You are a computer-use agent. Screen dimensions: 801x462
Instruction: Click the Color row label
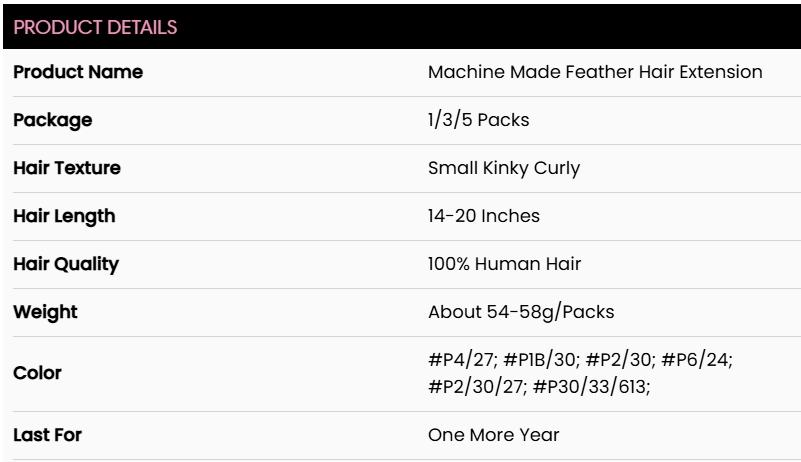click(39, 372)
